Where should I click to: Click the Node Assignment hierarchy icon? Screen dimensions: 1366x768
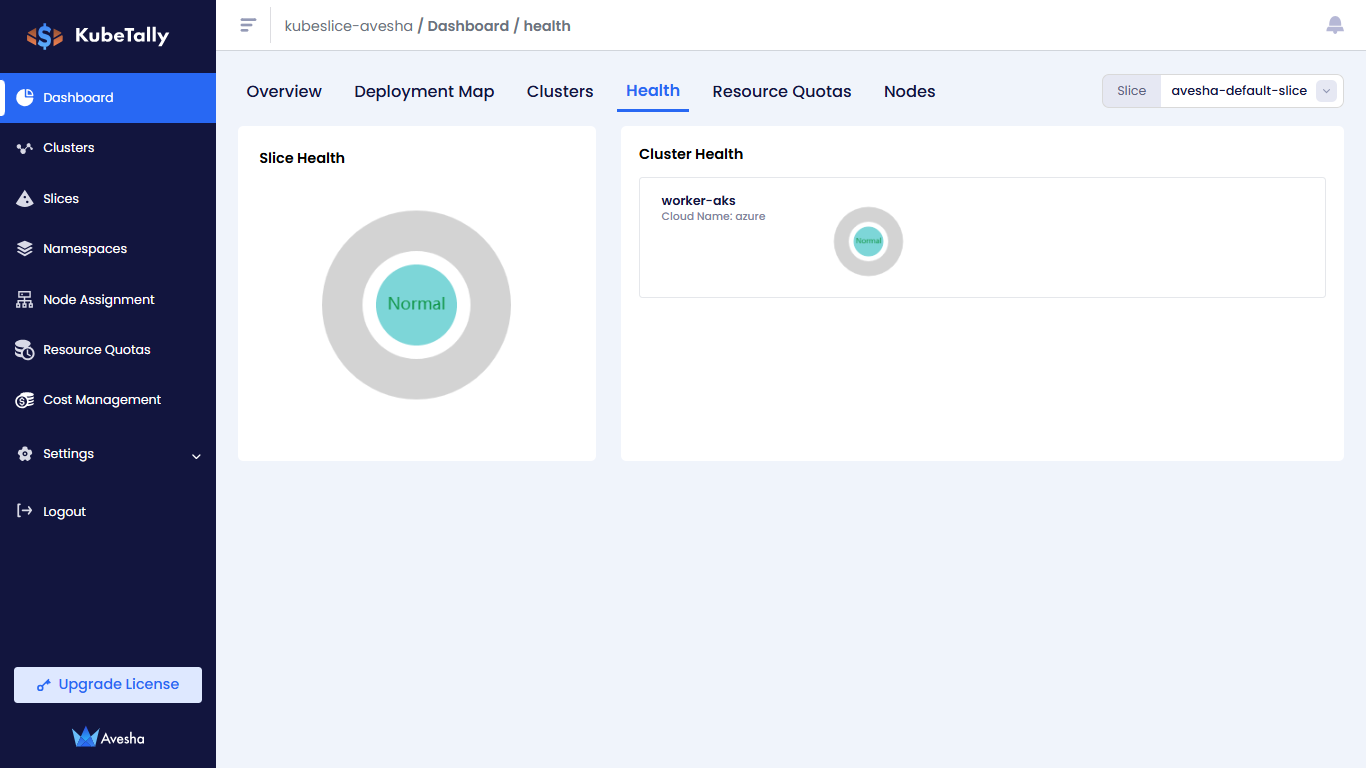(25, 299)
